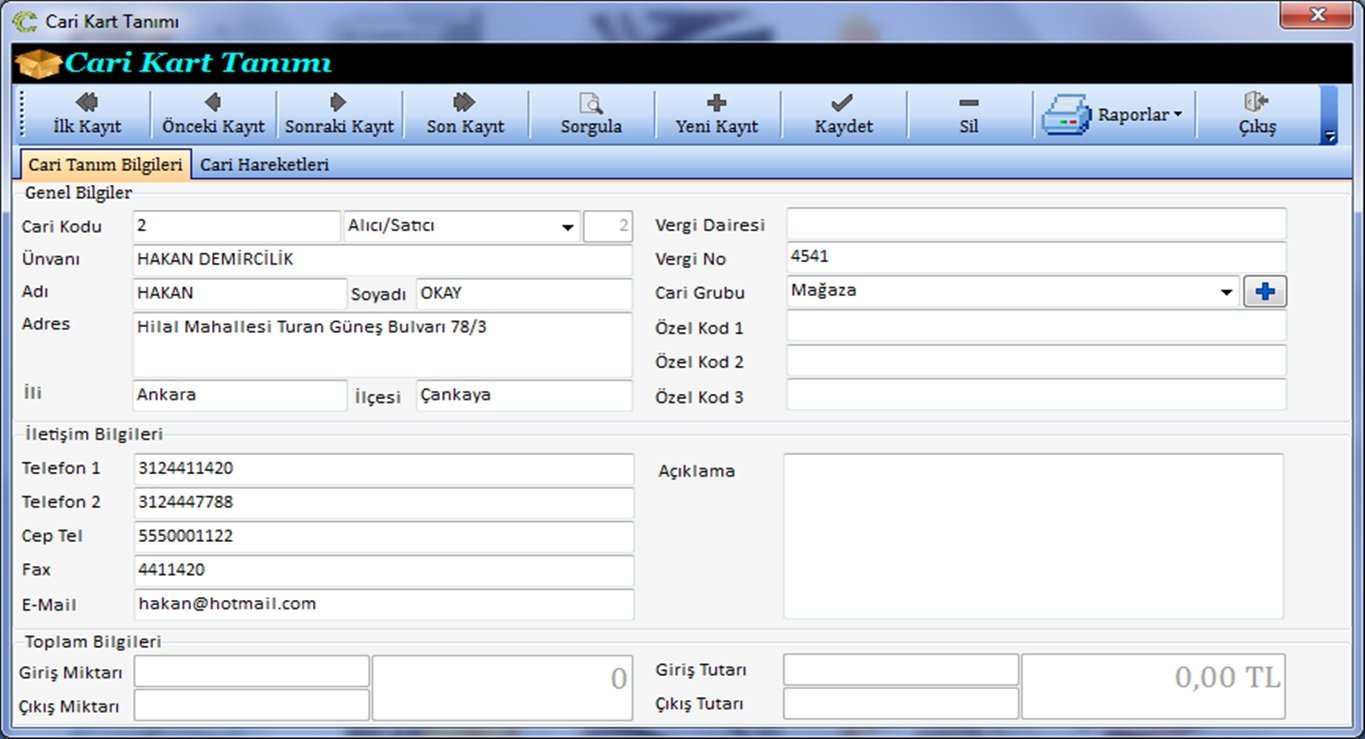Switch to Cari Hareketleri tab
Image resolution: width=1365 pixels, height=739 pixels.
coord(264,165)
